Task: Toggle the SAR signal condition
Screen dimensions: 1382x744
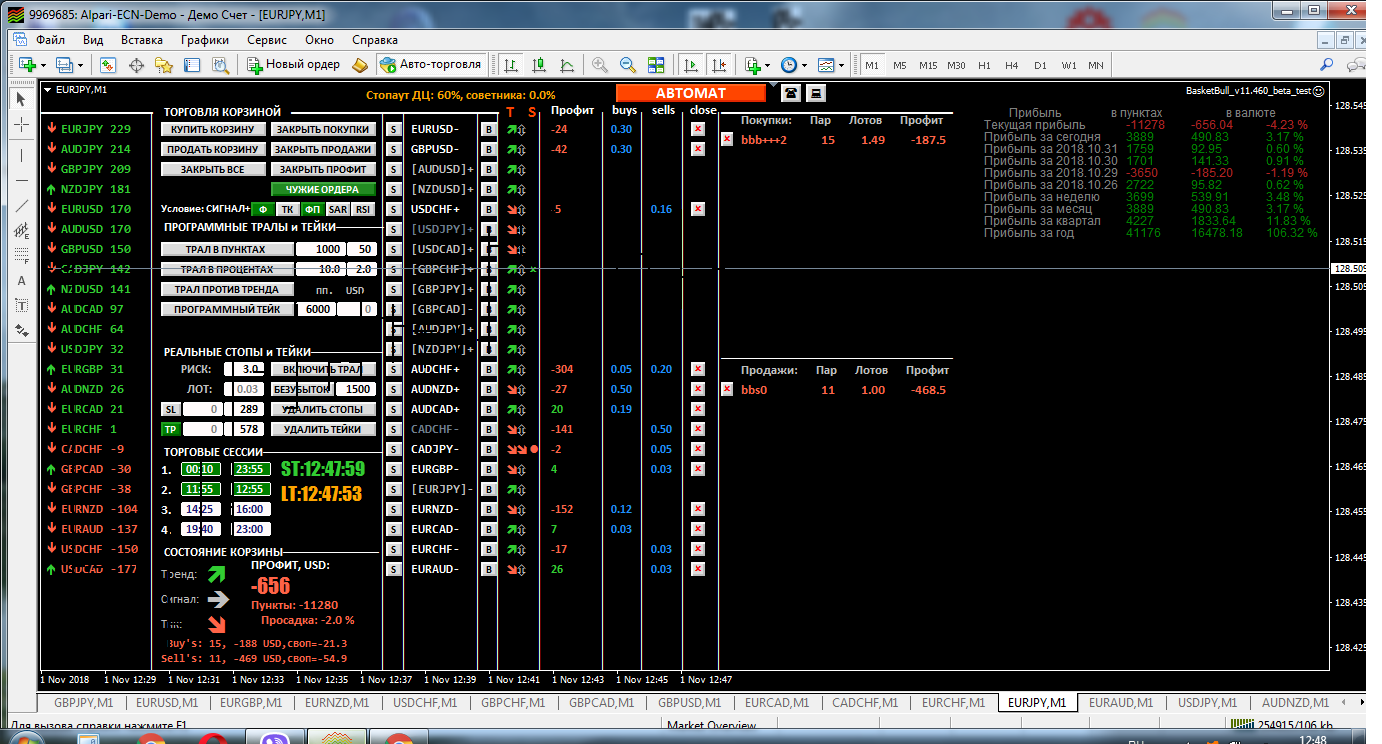Action: click(338, 209)
